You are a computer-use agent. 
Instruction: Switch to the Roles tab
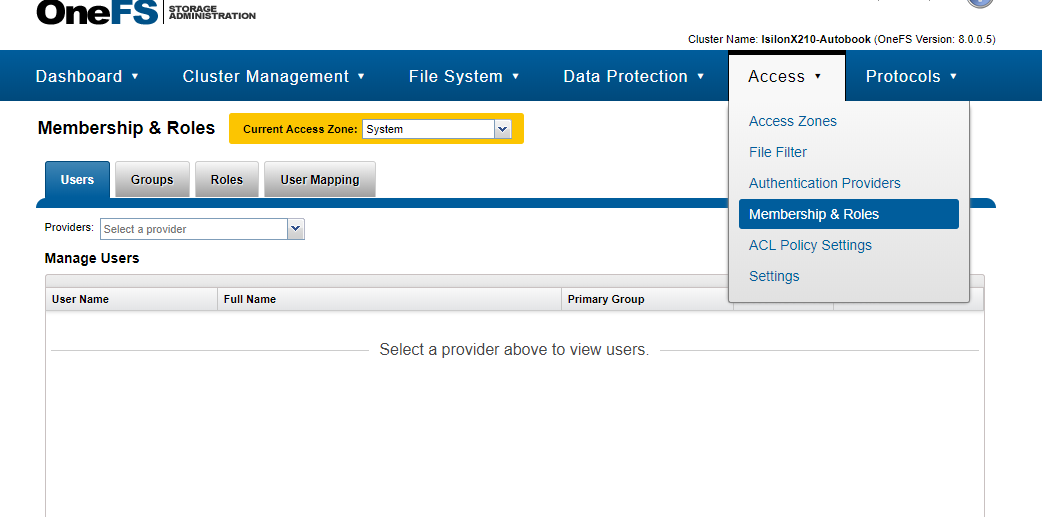[x=227, y=179]
